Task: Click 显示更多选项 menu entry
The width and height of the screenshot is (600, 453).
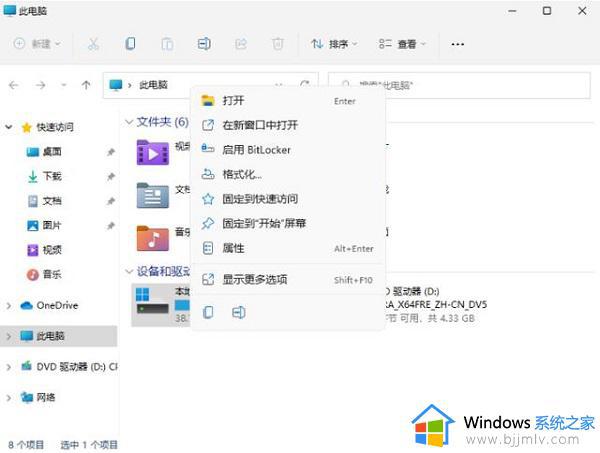Action: tap(254, 279)
